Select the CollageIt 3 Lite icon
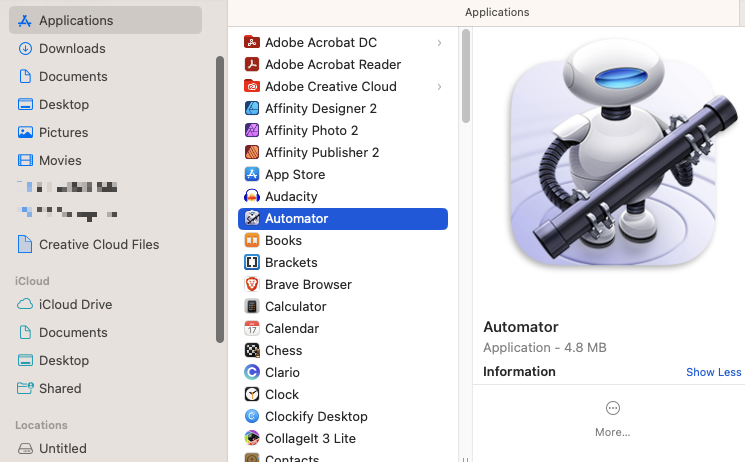745x462 pixels. [252, 438]
